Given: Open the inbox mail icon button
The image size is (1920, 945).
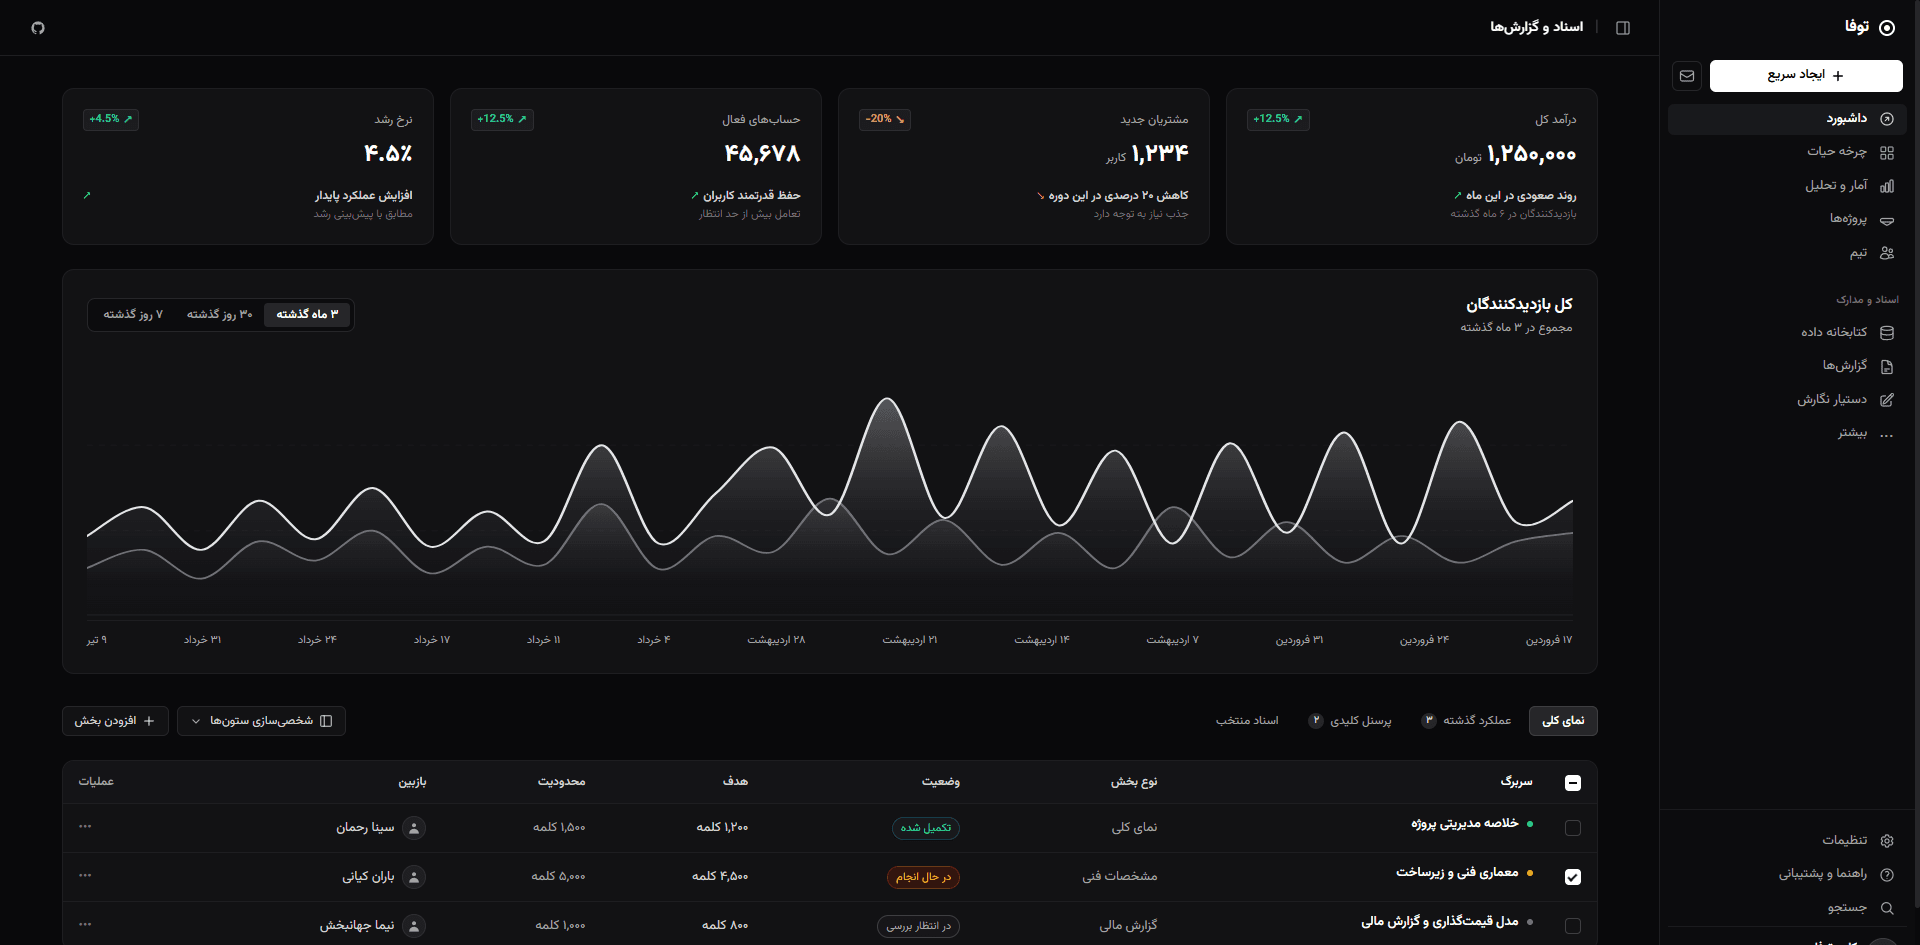Looking at the screenshot, I should click(1687, 76).
